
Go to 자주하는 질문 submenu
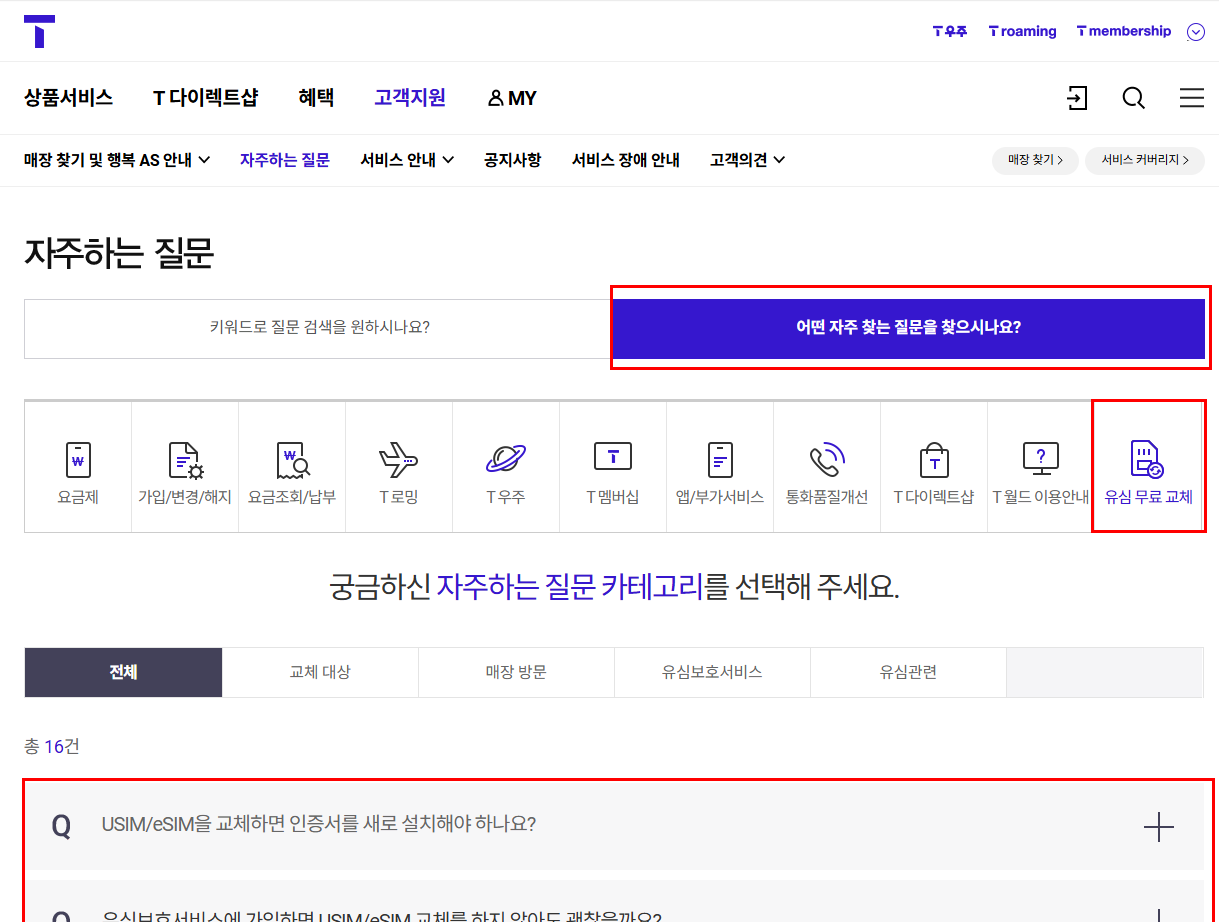285,160
